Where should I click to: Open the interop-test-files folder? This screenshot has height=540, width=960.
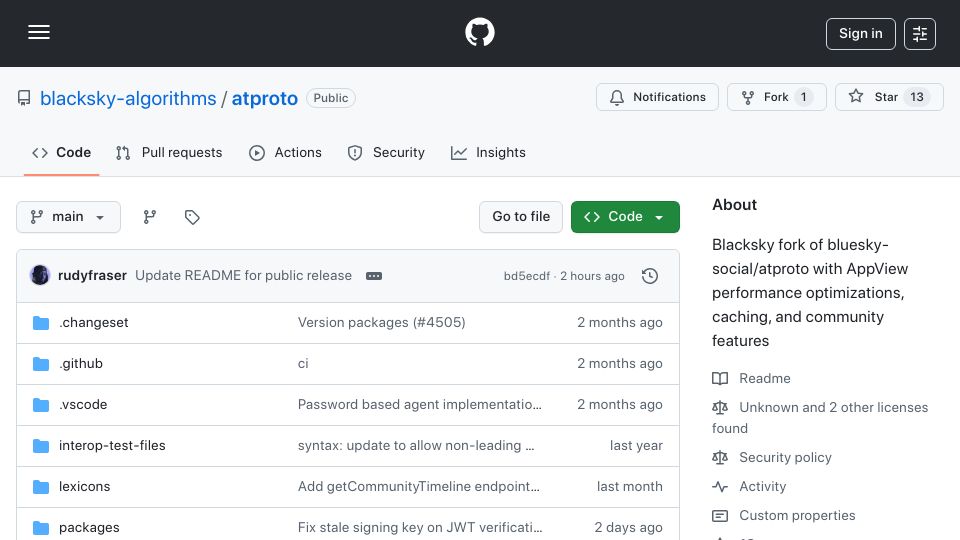112,446
